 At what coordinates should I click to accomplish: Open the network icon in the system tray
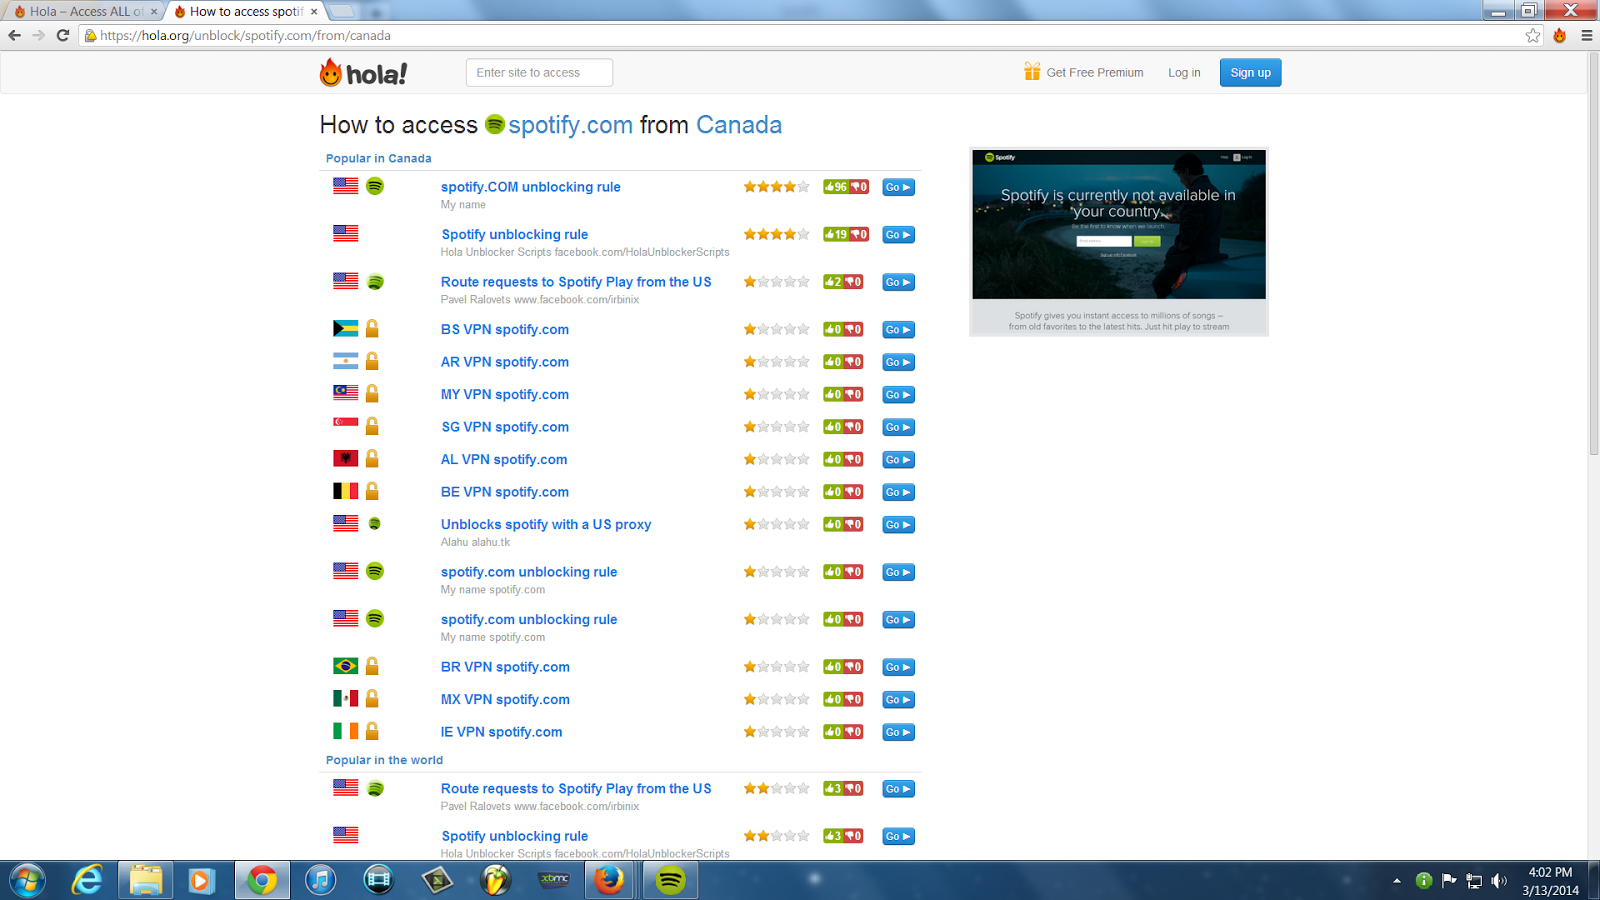coord(1473,881)
